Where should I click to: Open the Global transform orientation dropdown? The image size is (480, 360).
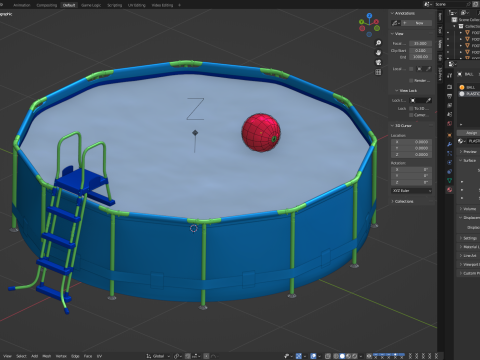[x=158, y=356]
